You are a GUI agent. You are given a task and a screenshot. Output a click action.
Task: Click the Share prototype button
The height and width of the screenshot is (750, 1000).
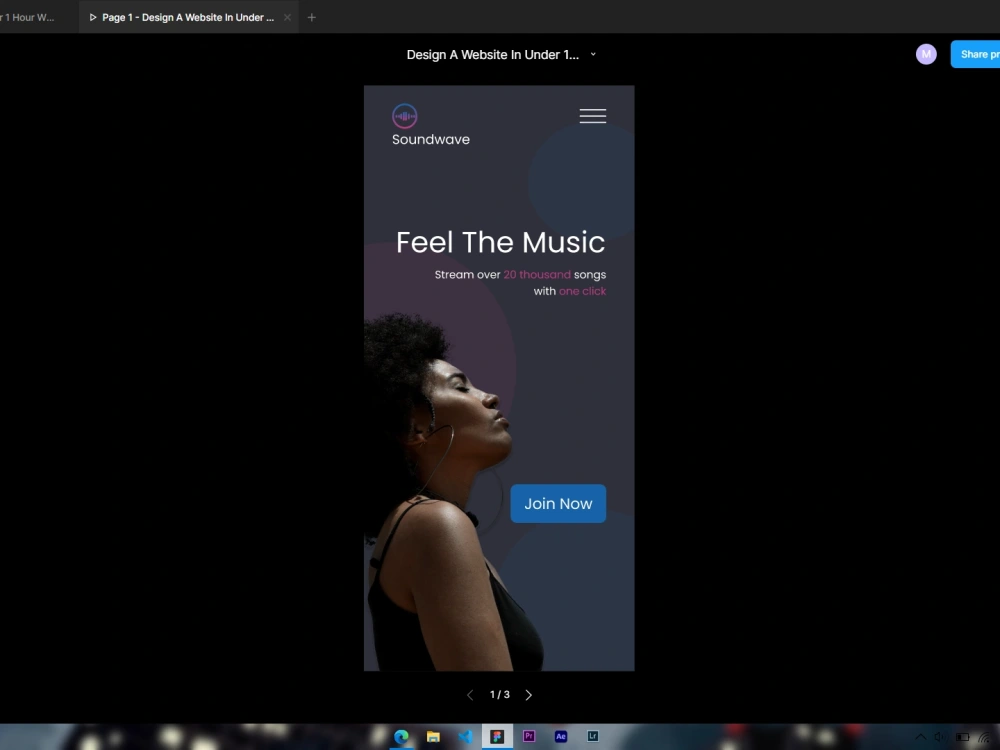[976, 54]
